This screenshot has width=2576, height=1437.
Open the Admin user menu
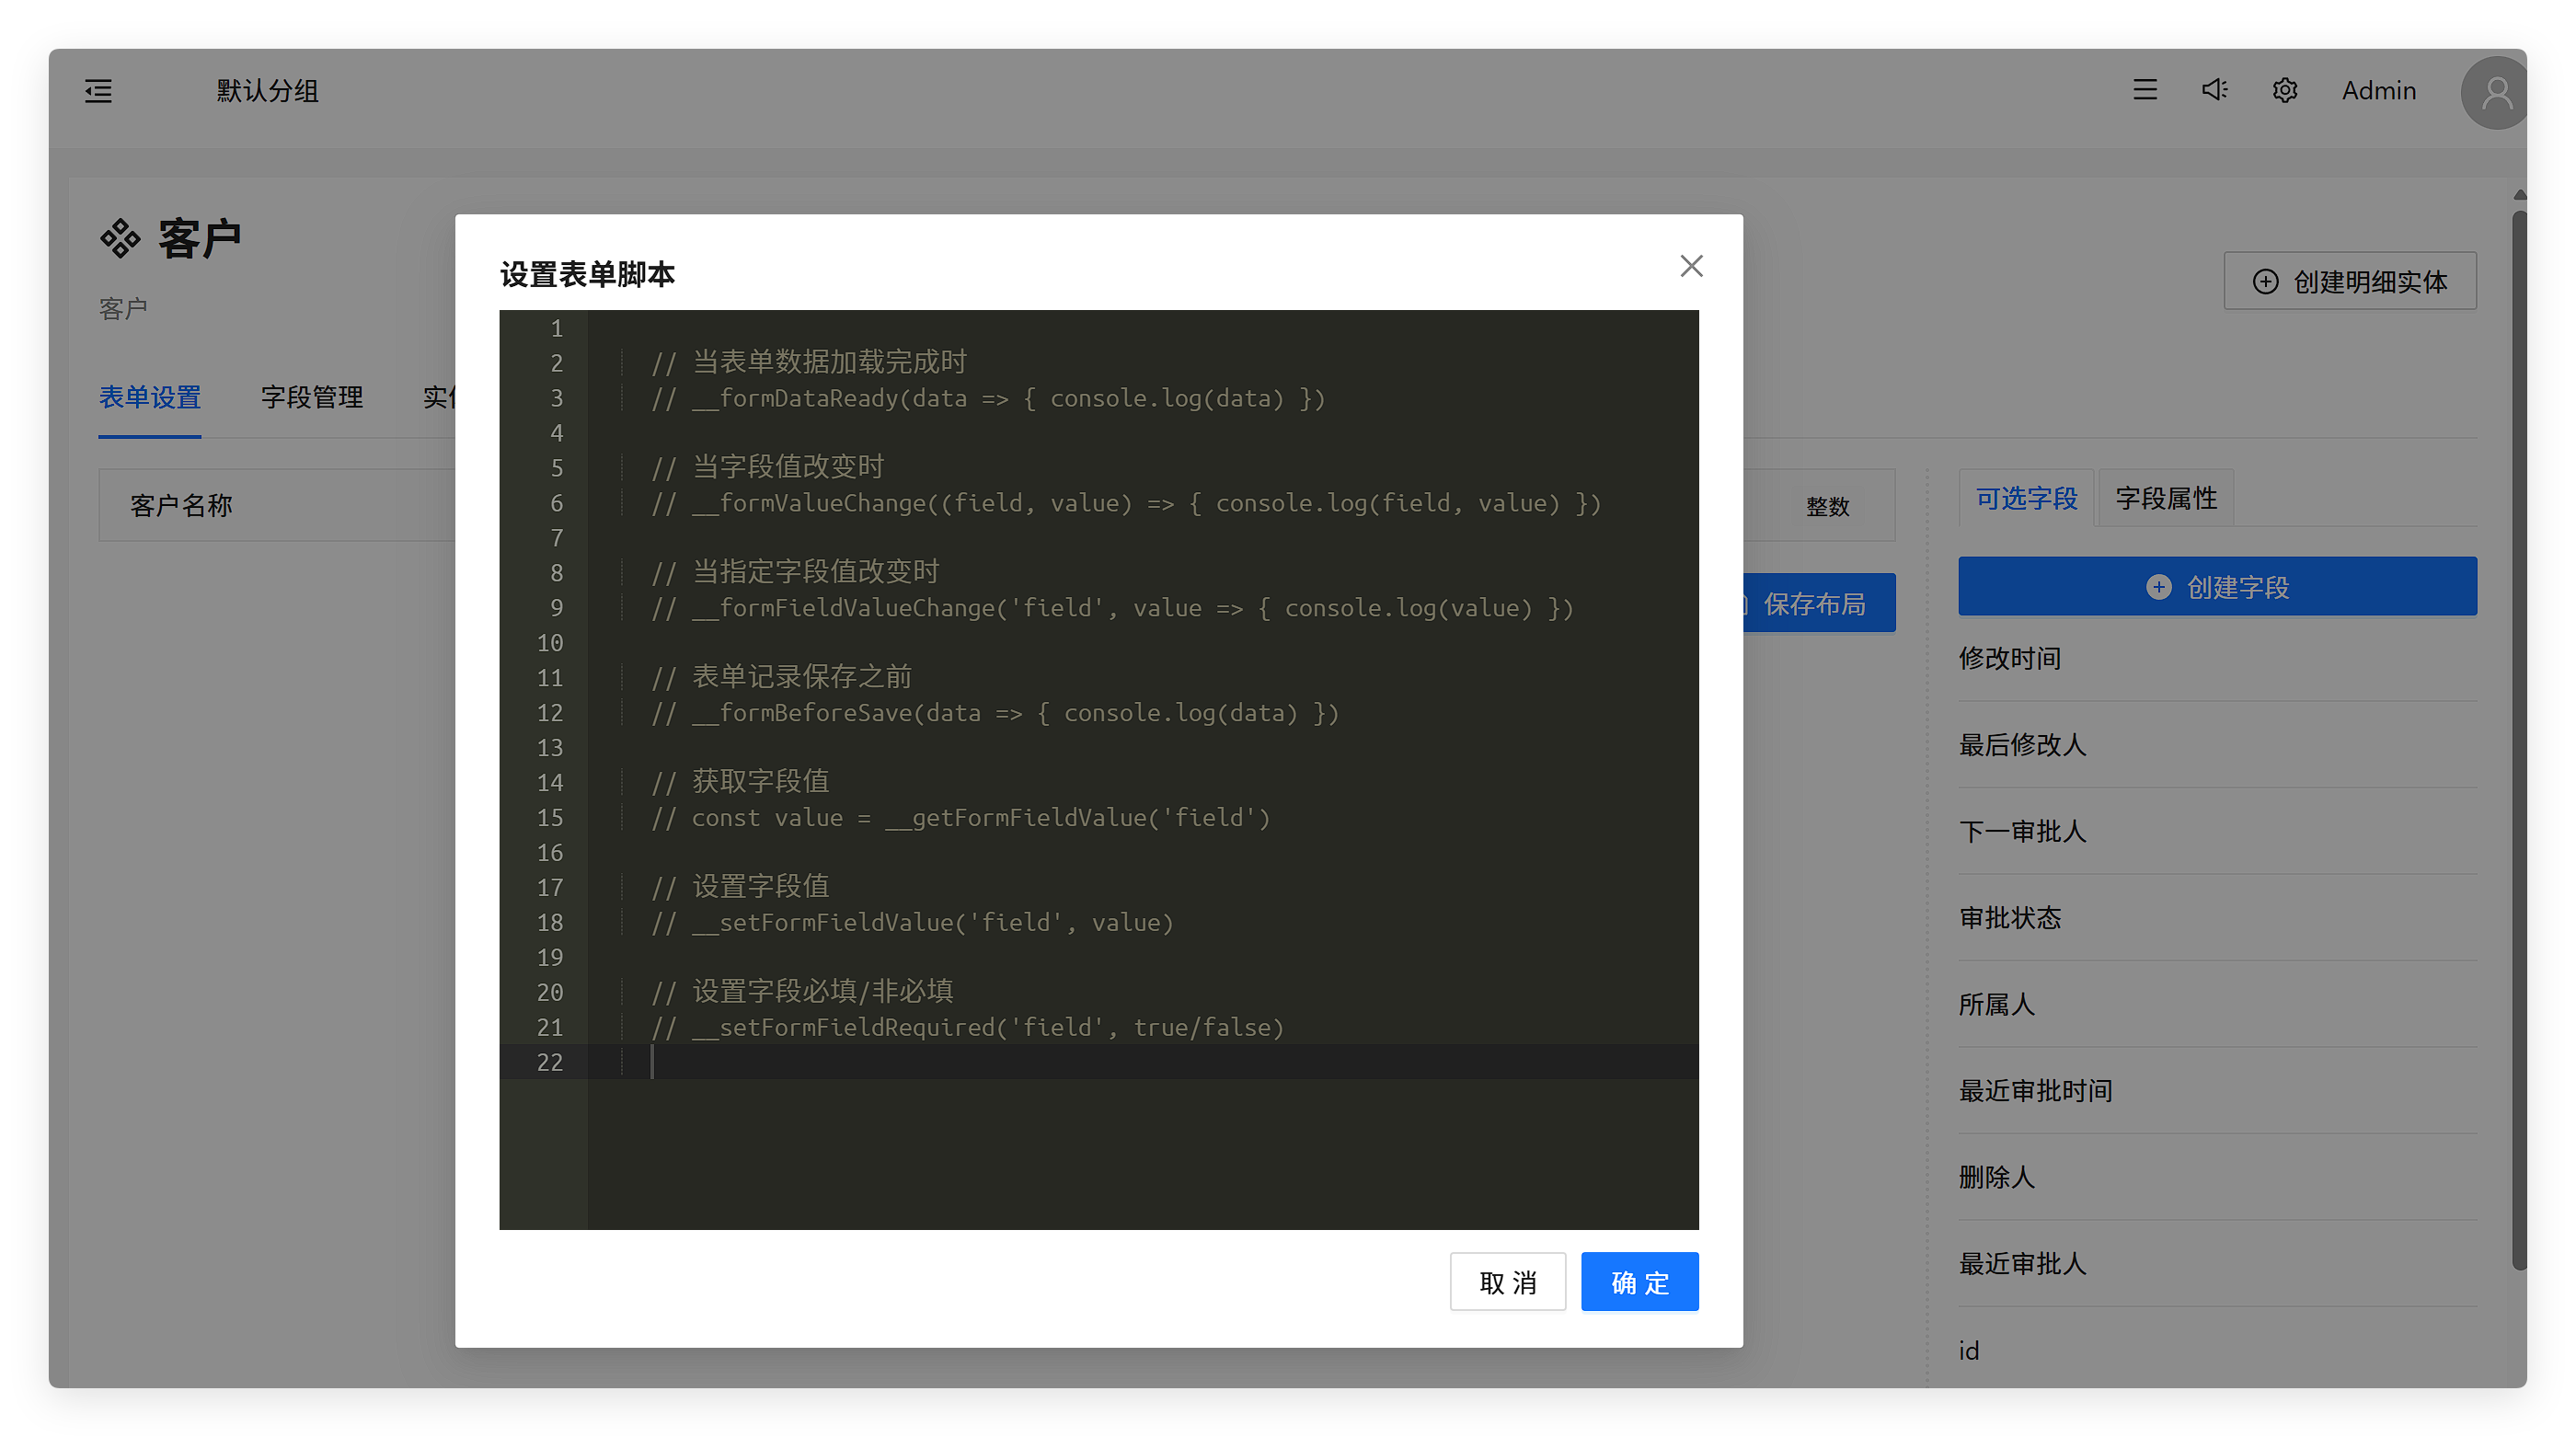click(x=2378, y=91)
